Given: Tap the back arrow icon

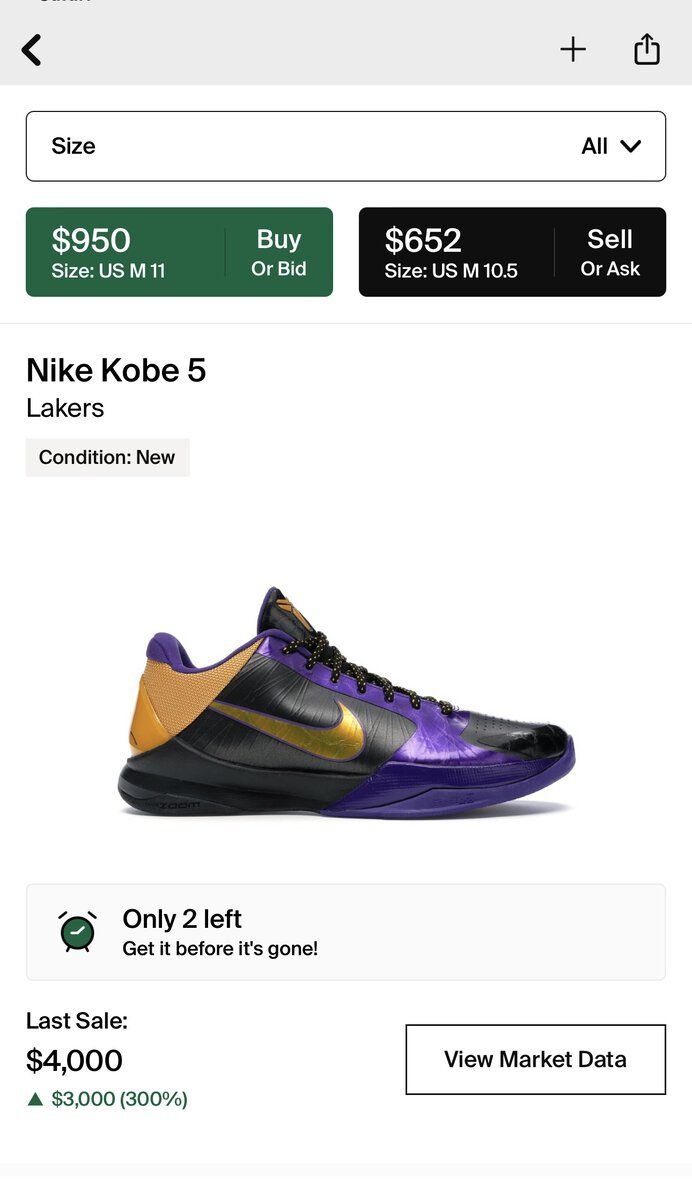Looking at the screenshot, I should pos(32,49).
